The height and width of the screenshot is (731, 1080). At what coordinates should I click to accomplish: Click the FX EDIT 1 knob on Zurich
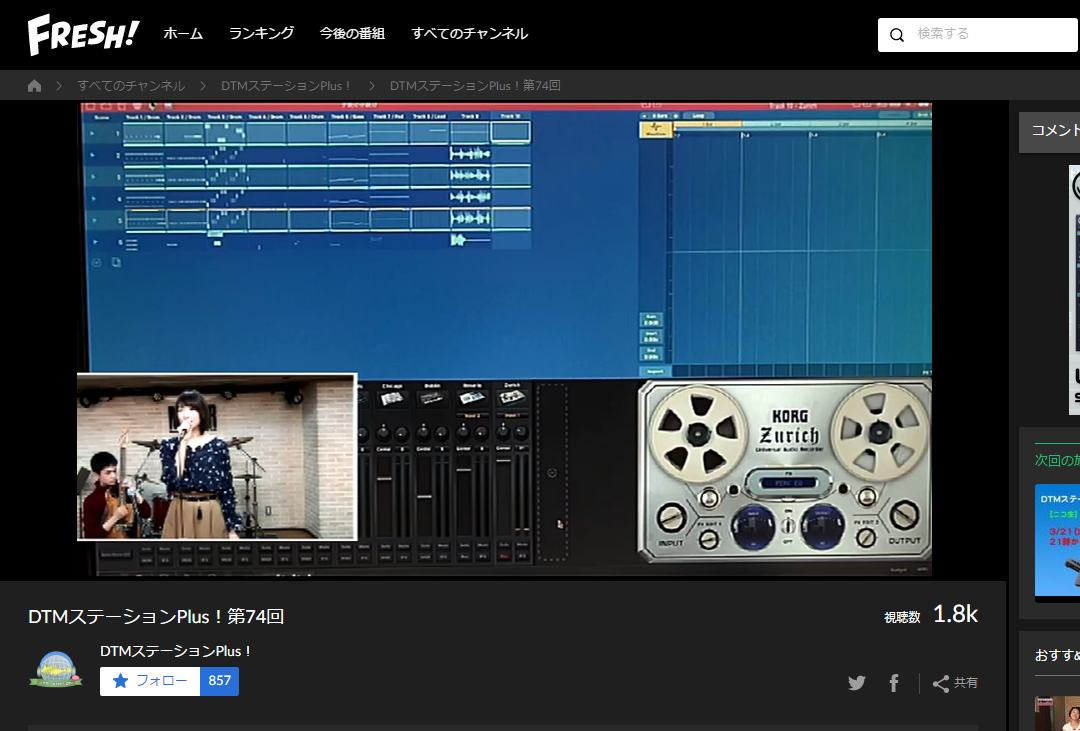click(x=709, y=539)
